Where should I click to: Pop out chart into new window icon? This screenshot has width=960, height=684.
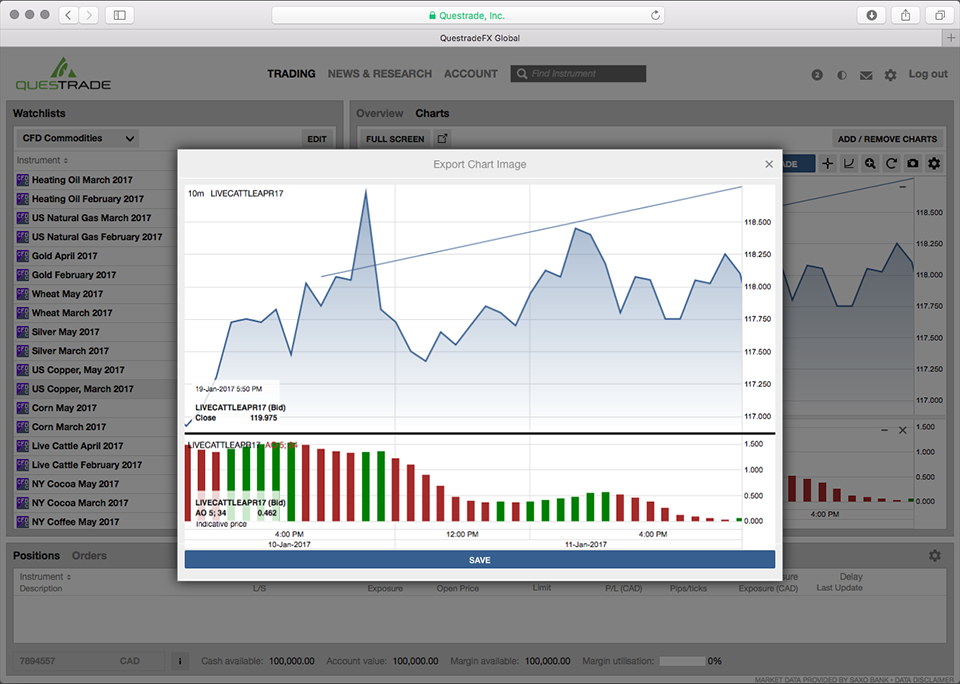[442, 138]
